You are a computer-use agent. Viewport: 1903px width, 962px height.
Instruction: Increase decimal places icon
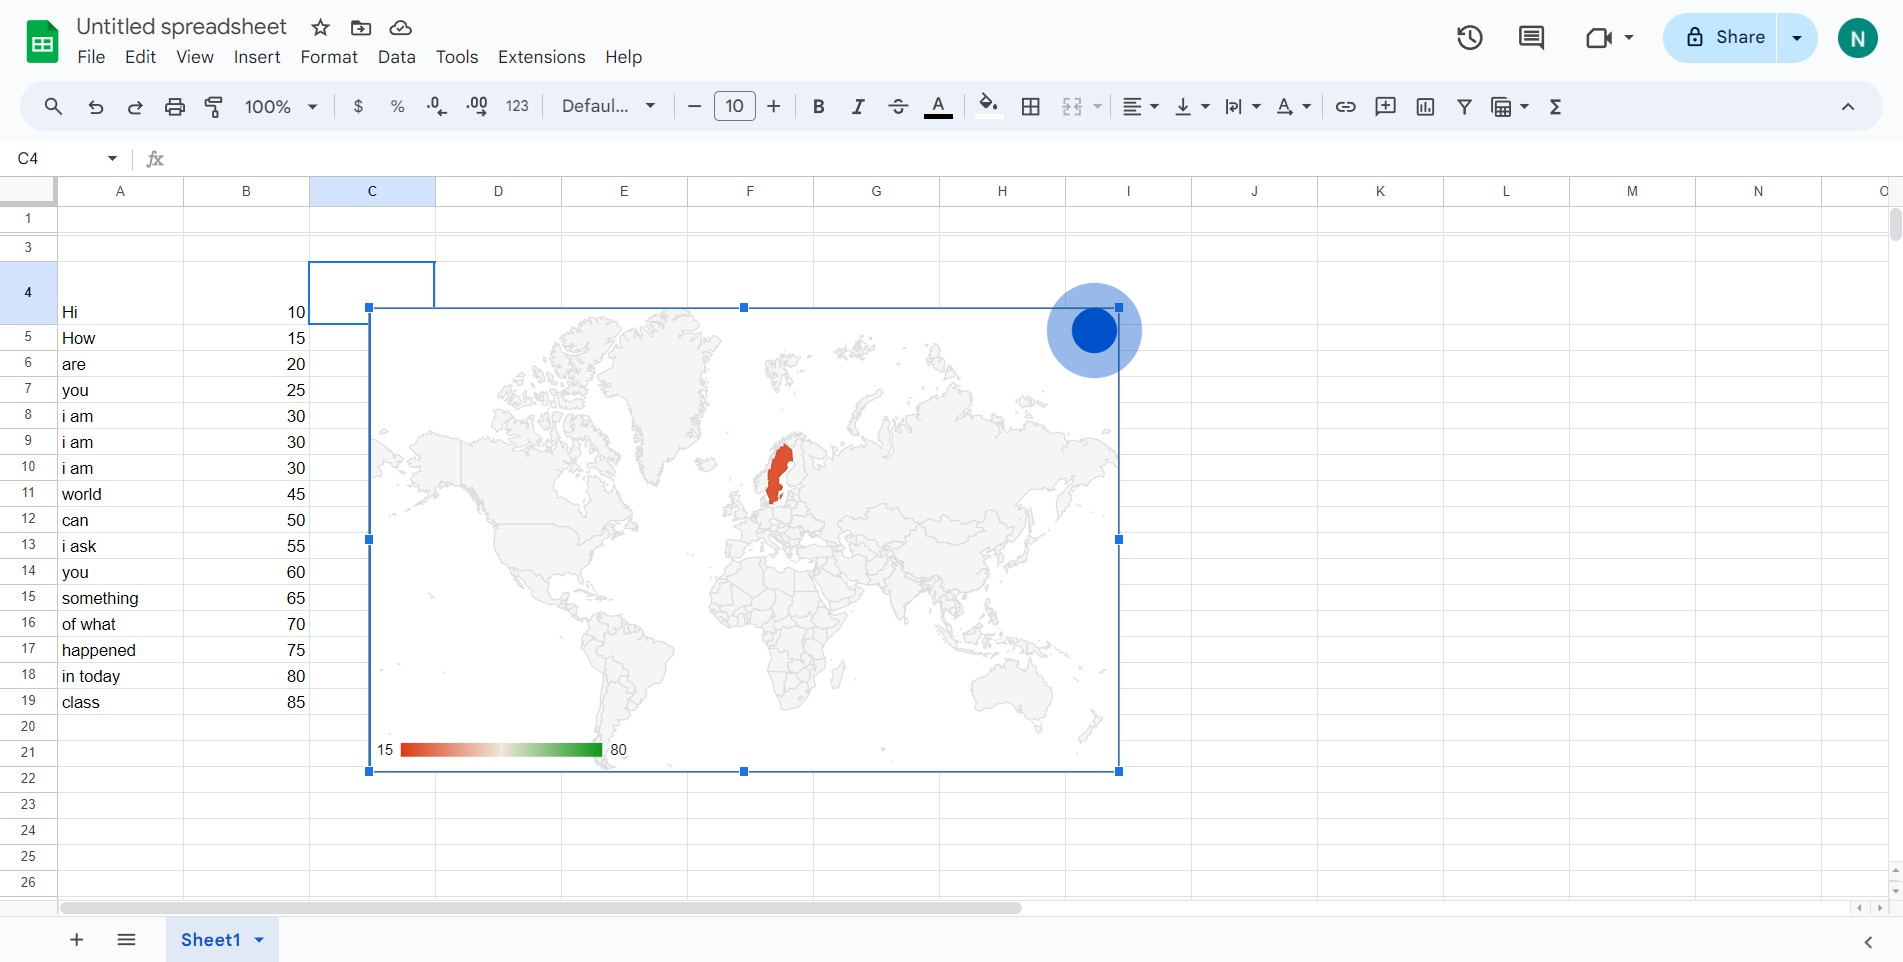[477, 106]
